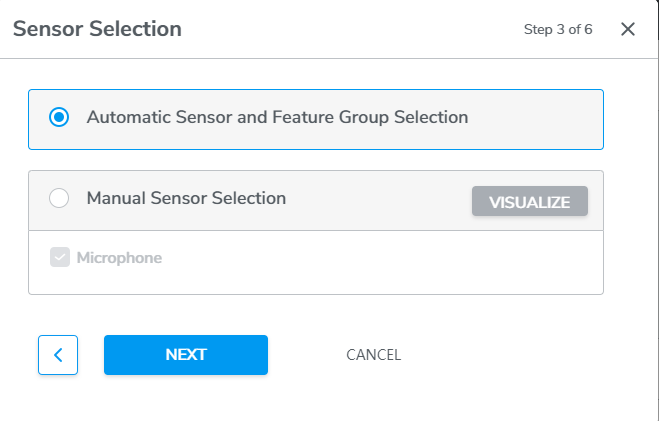
Task: Click the checkmark icon beside Microphone
Action: [60, 257]
